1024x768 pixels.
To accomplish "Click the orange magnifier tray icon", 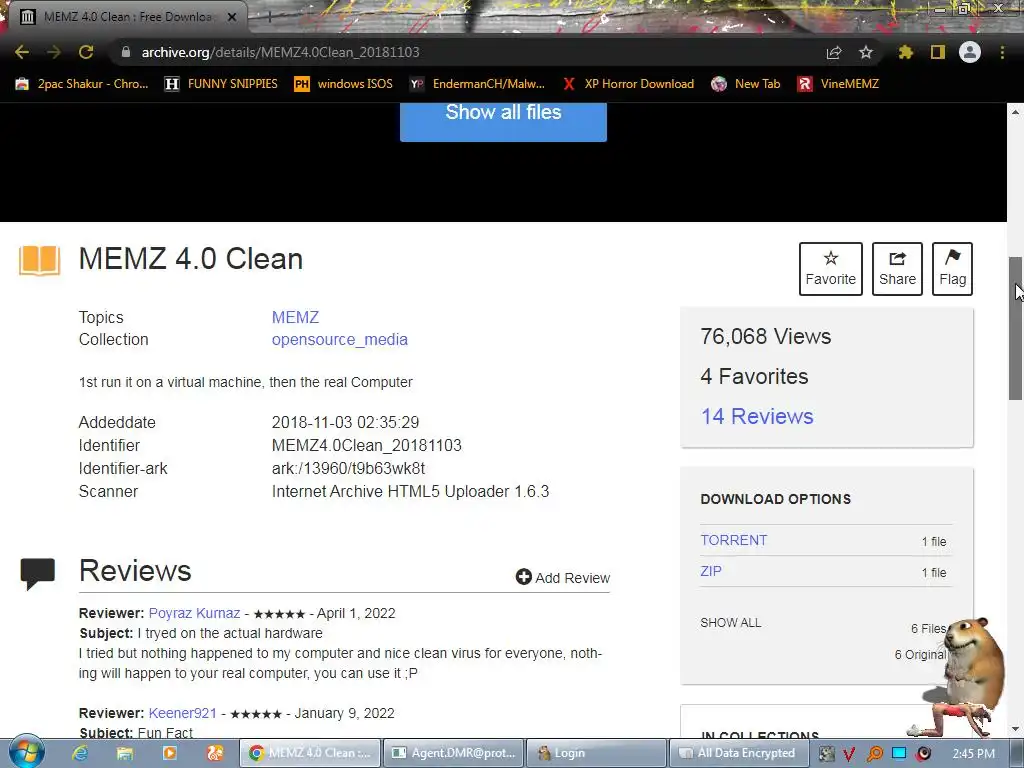I will click(874, 754).
